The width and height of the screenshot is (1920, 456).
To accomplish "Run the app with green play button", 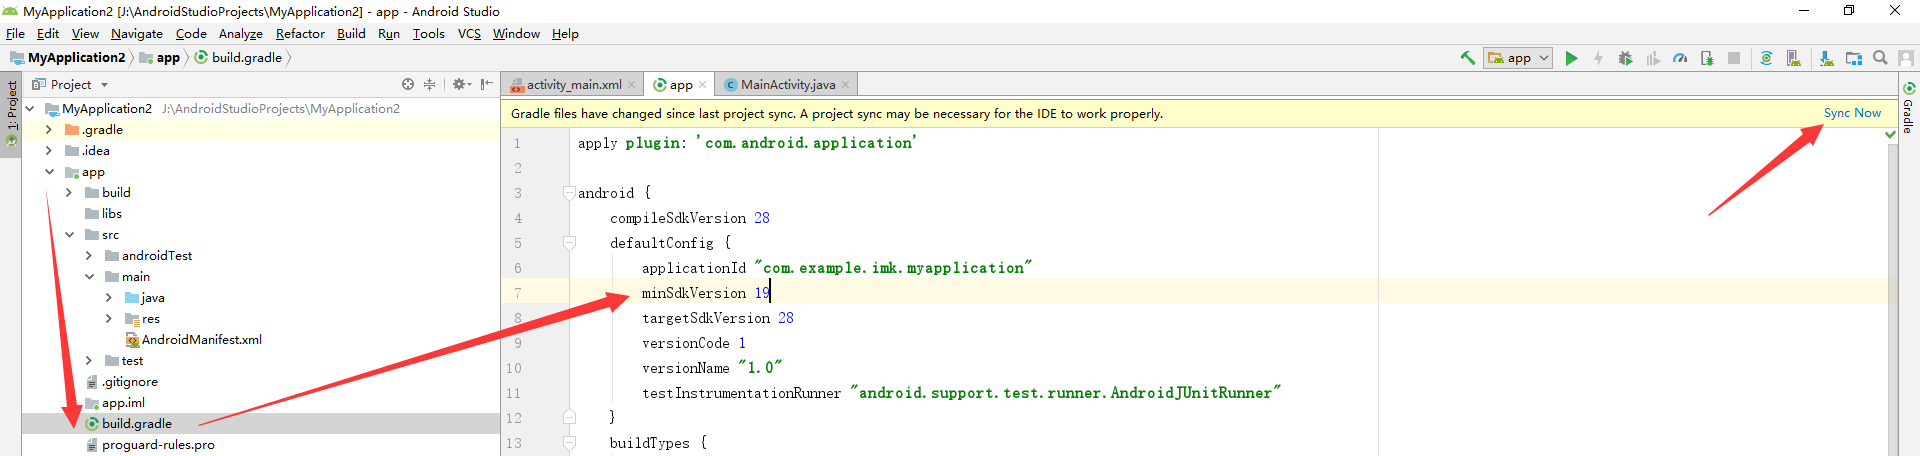I will pos(1571,58).
